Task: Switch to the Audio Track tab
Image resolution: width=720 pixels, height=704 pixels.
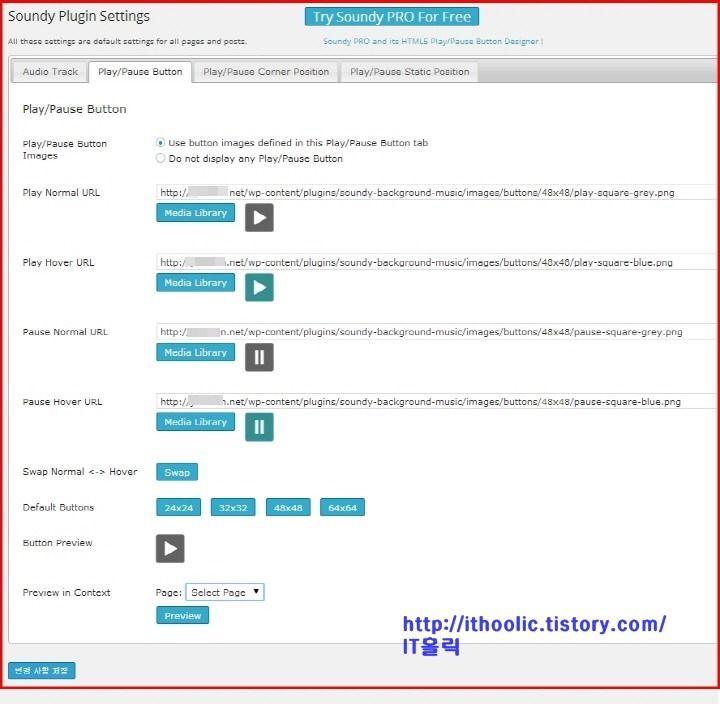Action: [50, 72]
